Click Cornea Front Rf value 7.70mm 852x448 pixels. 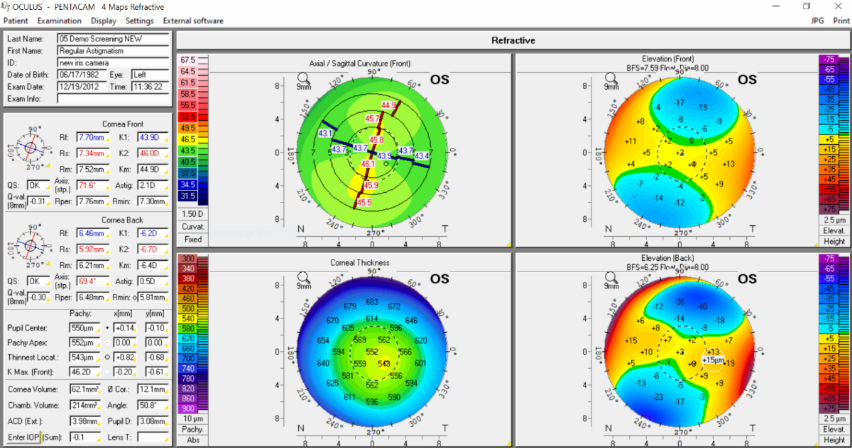(92, 138)
